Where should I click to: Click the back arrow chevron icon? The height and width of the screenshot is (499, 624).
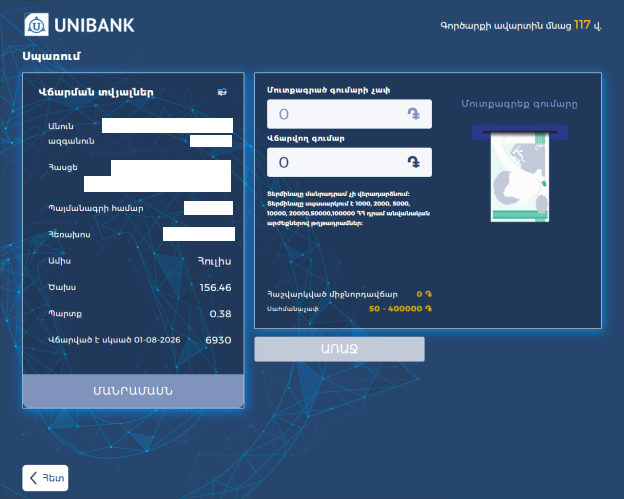[x=34, y=478]
